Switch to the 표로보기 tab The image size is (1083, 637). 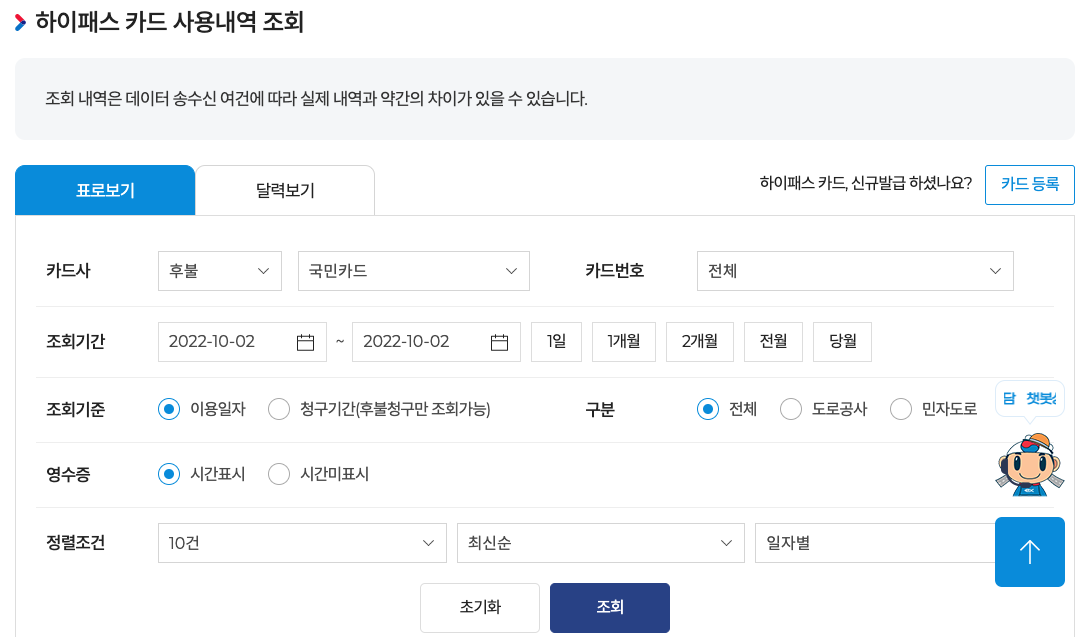coord(104,189)
